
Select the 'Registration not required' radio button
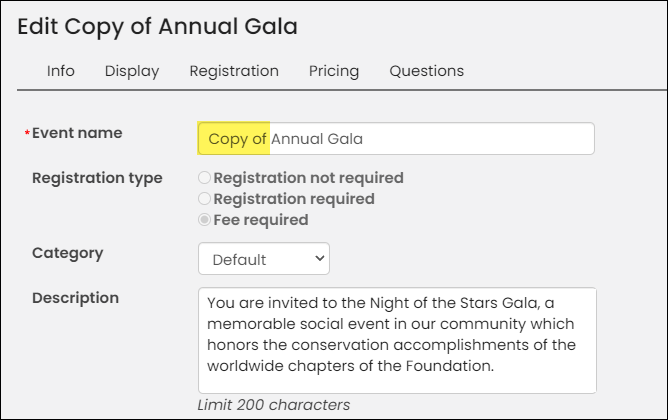[204, 178]
